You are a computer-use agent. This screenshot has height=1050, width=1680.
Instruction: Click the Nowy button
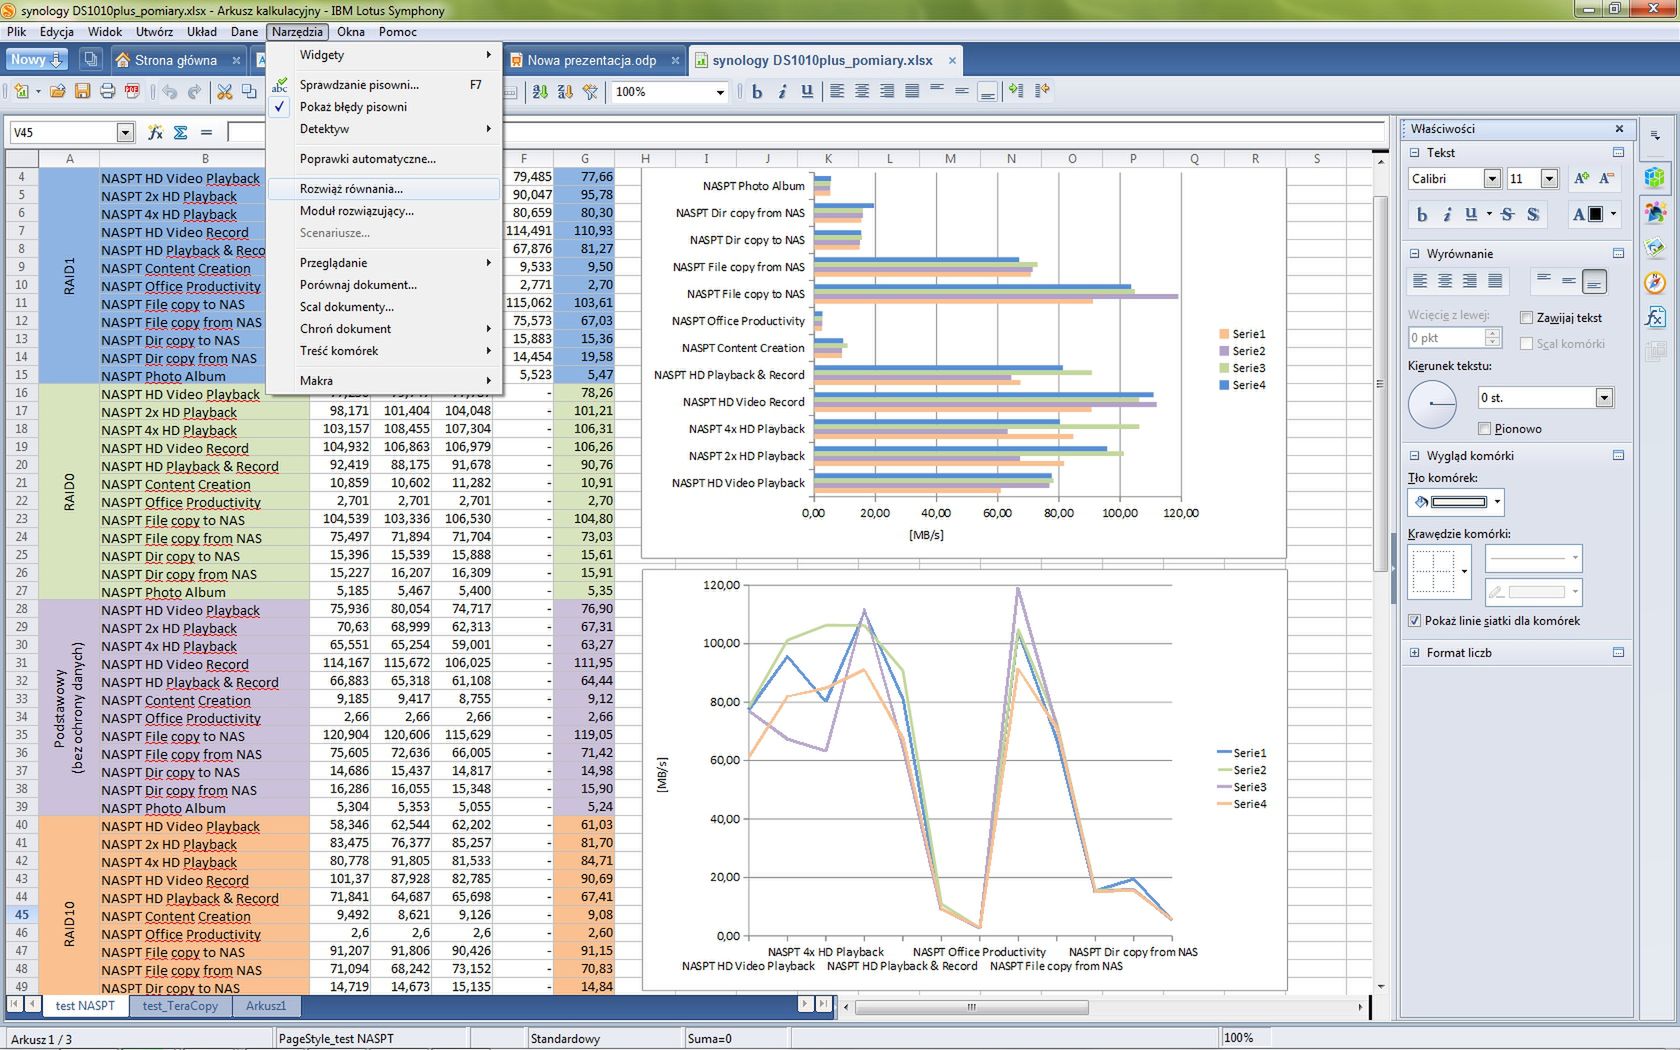pyautogui.click(x=37, y=60)
